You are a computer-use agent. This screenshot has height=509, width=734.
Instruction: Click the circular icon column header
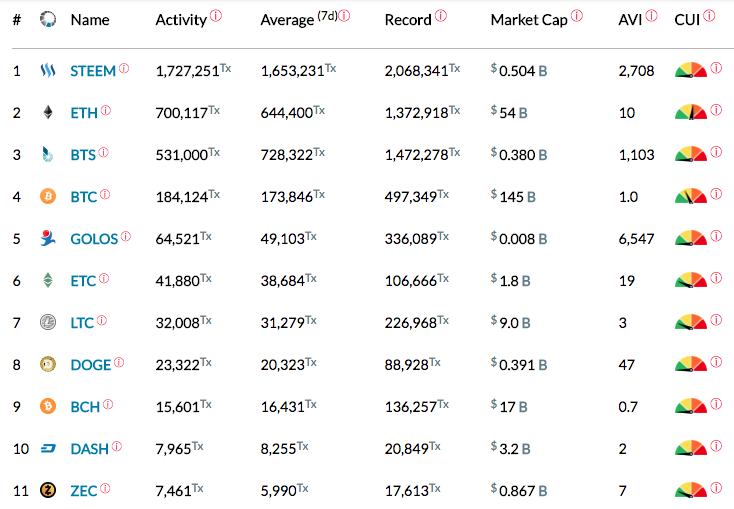pyautogui.click(x=48, y=19)
